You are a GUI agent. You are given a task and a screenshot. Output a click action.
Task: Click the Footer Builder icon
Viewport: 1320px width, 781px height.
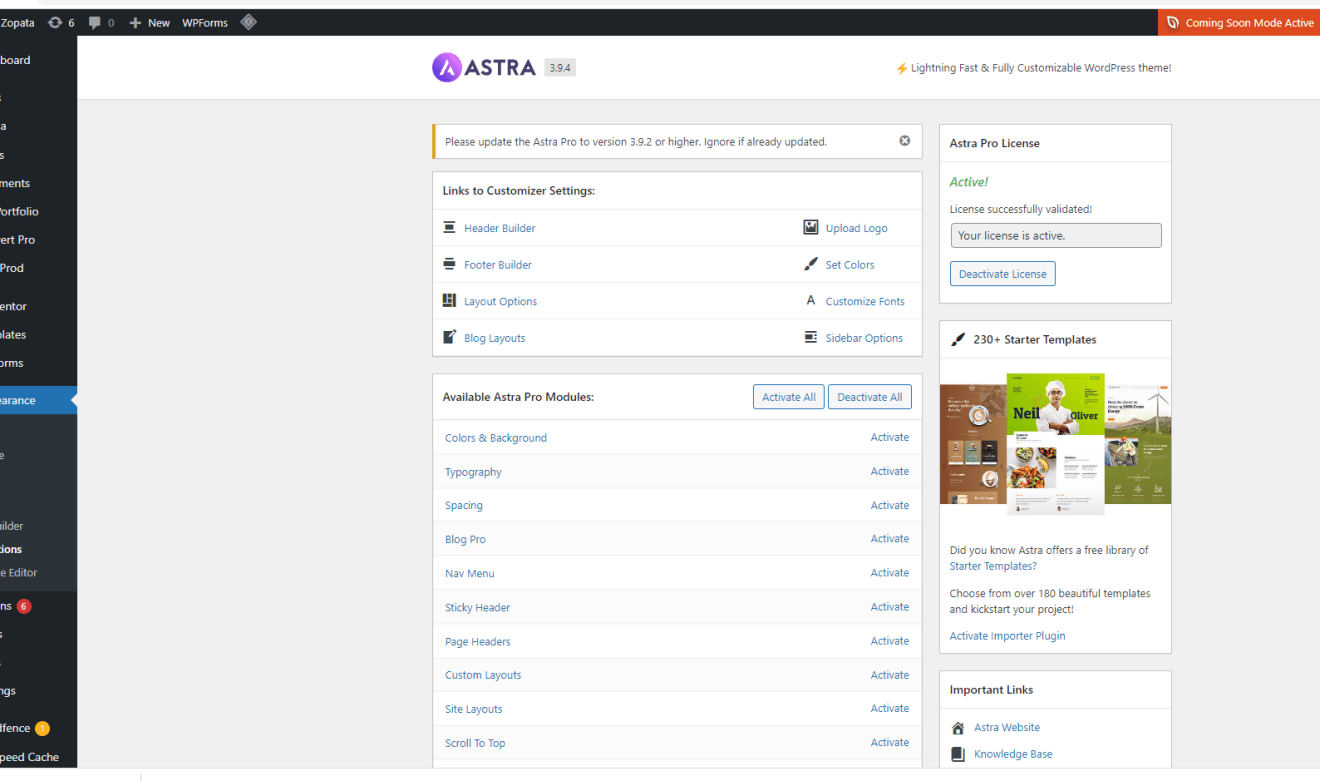(x=449, y=265)
